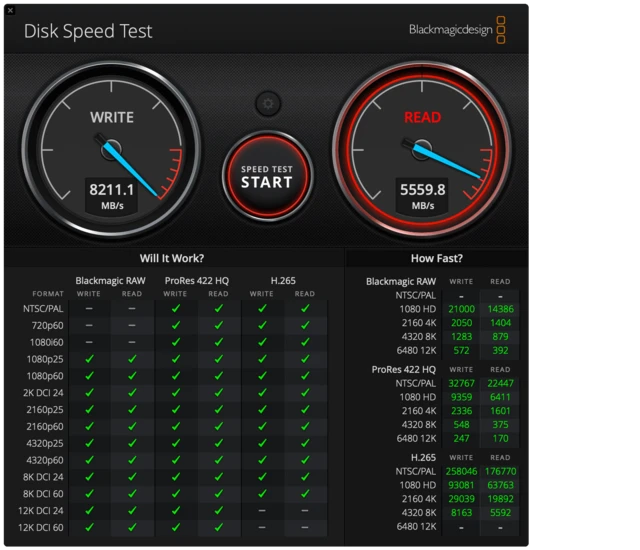Click the 1283 write value for 4320 8K
Viewport: 640px width, 550px height.
point(462,337)
